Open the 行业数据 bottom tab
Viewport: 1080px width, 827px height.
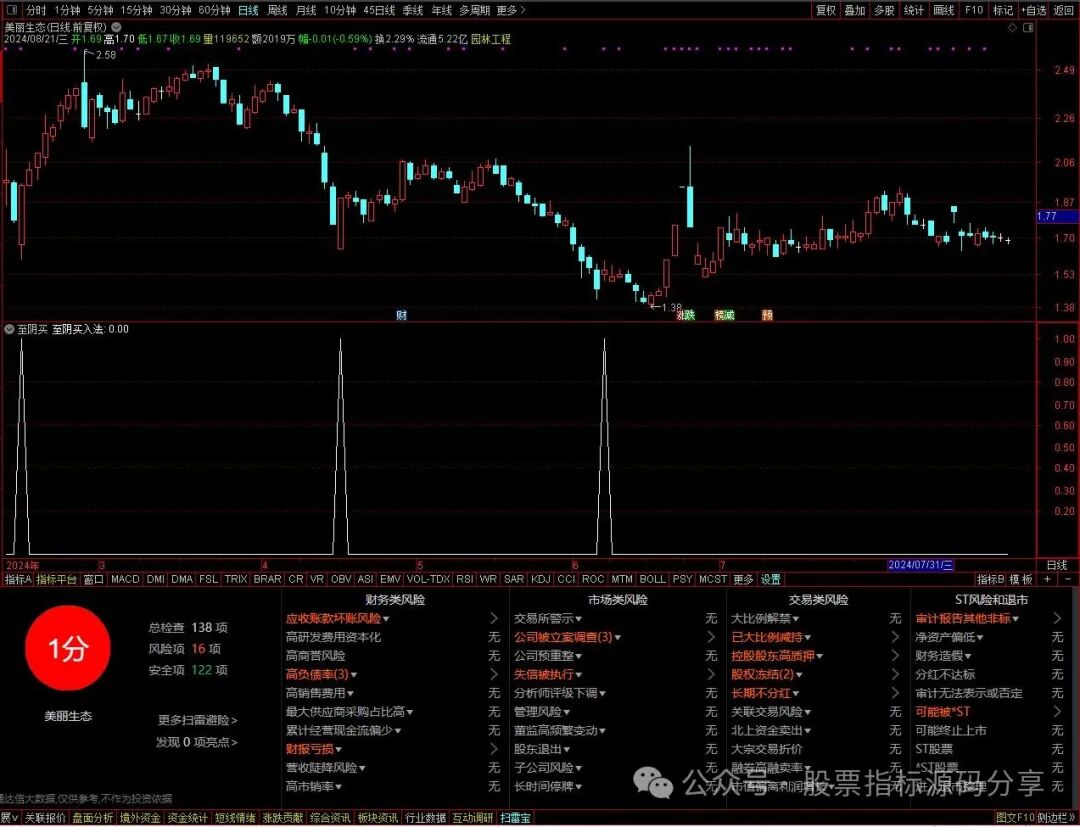click(x=425, y=818)
